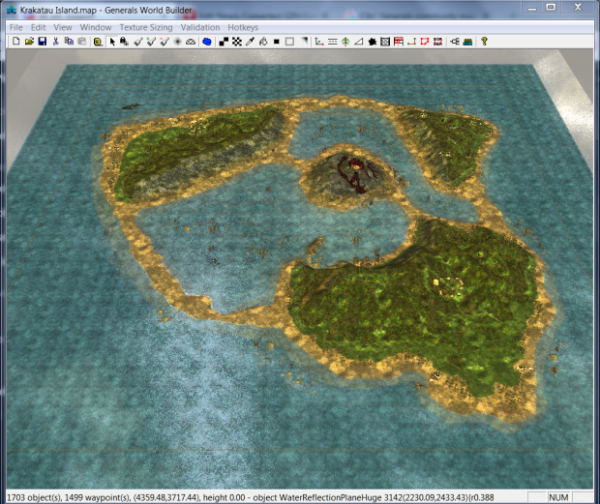Select the tree grove tool
The width and height of the screenshot is (600, 504).
(346, 41)
